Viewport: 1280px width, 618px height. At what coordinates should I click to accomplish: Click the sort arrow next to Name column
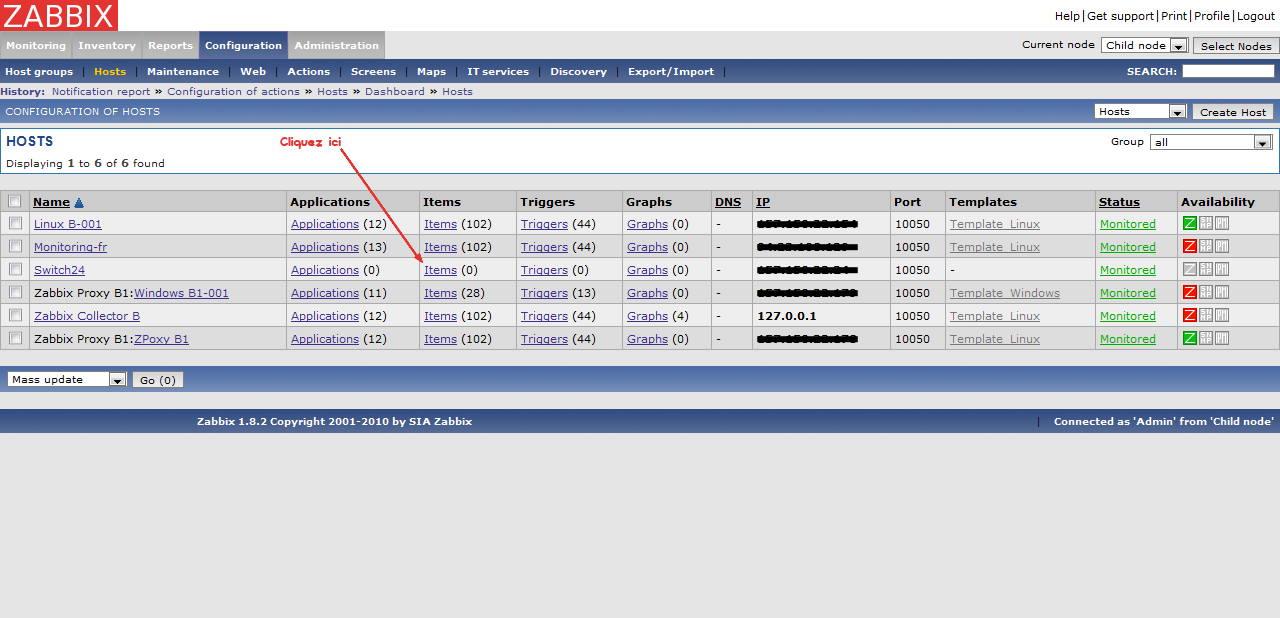pyautogui.click(x=79, y=202)
